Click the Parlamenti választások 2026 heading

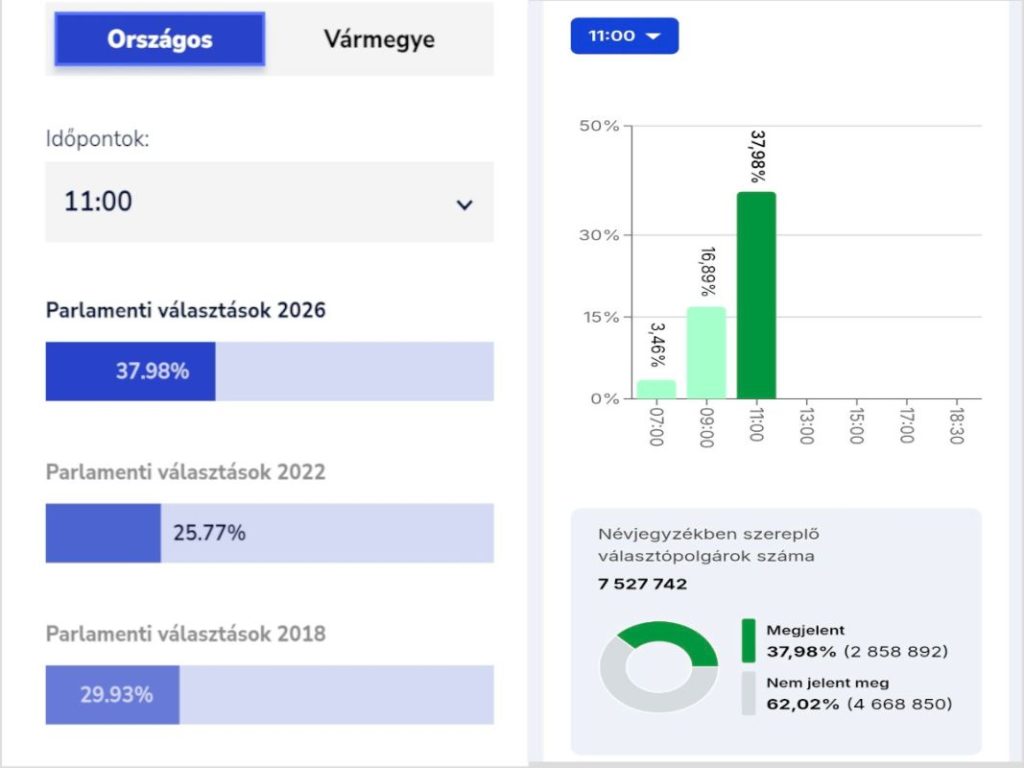(186, 310)
